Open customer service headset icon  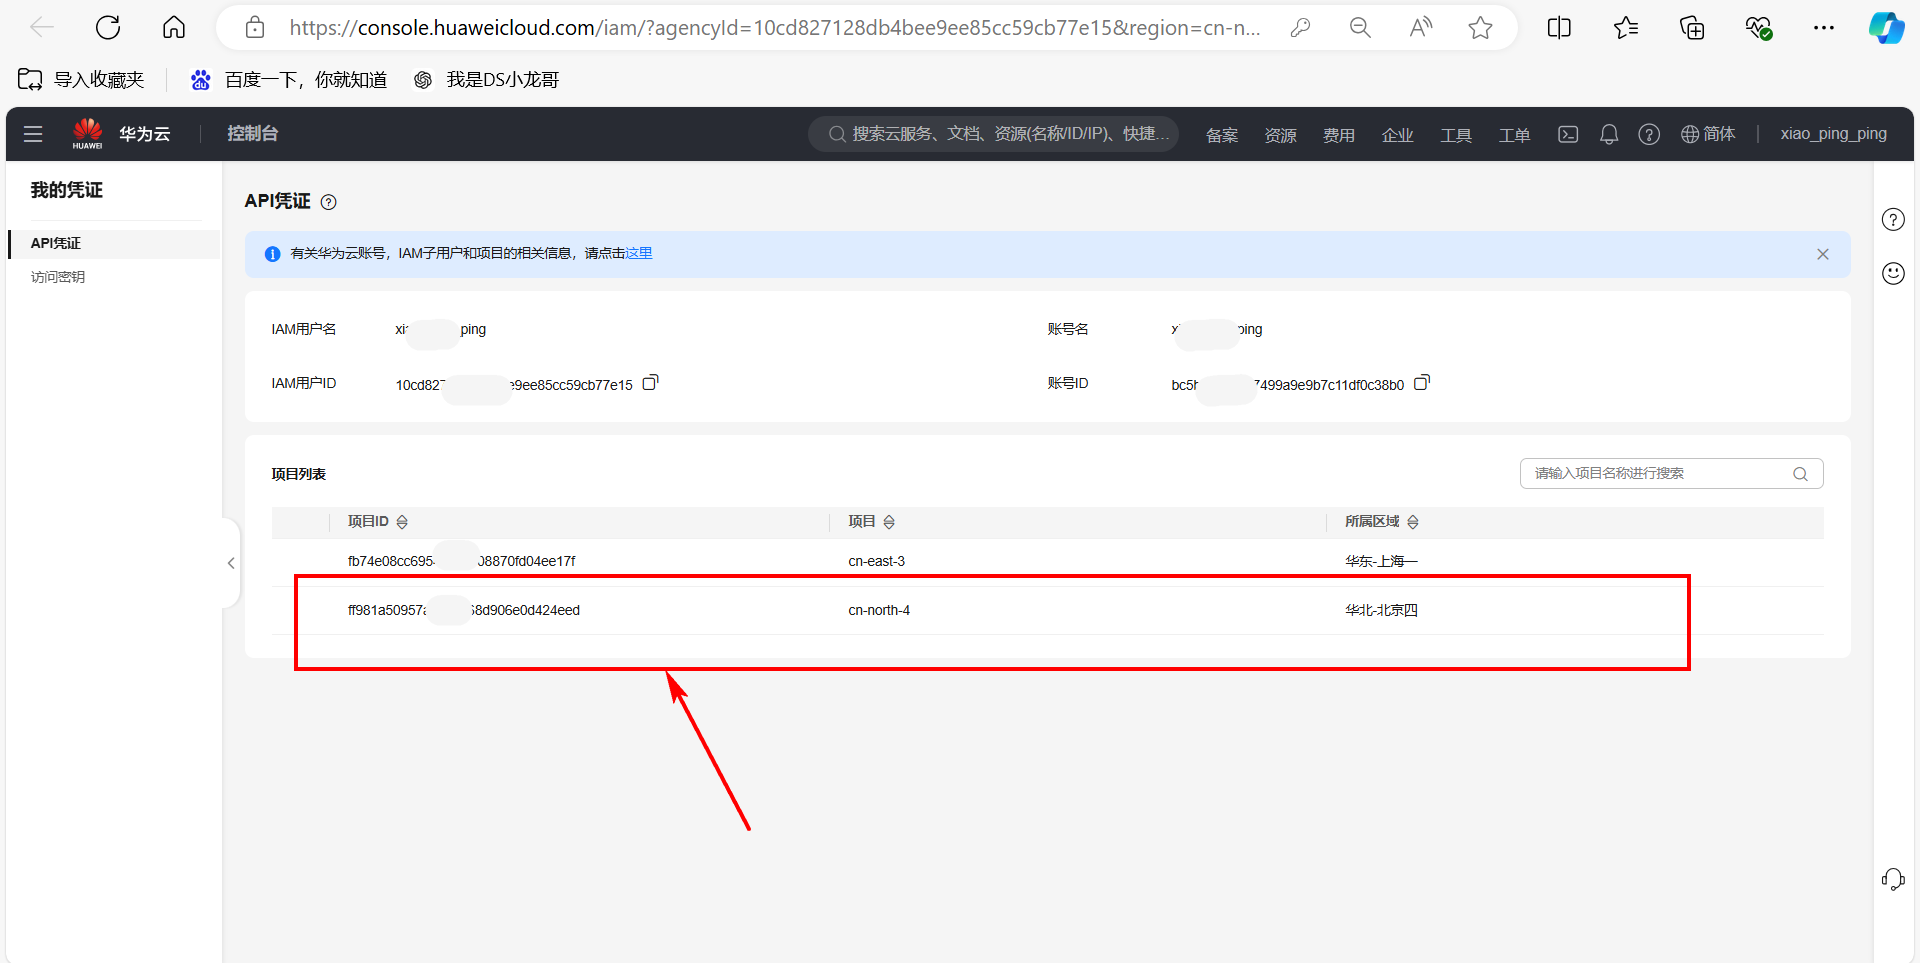pyautogui.click(x=1893, y=879)
